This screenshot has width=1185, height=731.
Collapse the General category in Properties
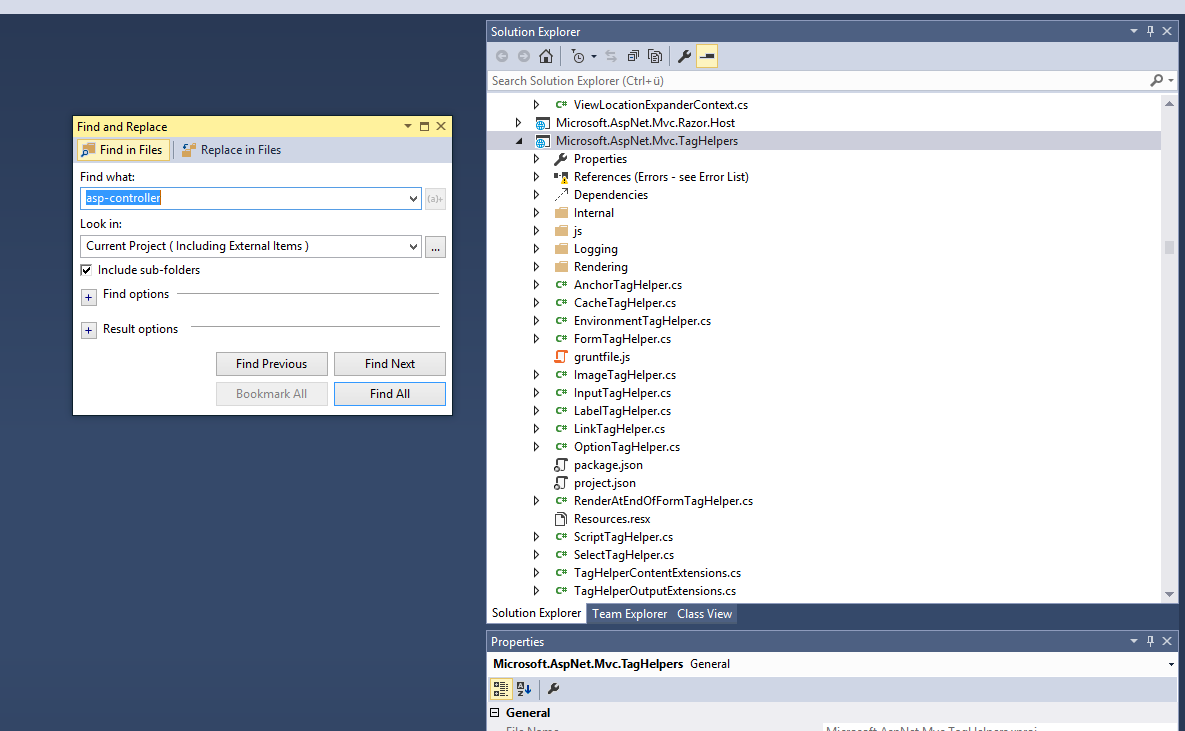point(495,713)
